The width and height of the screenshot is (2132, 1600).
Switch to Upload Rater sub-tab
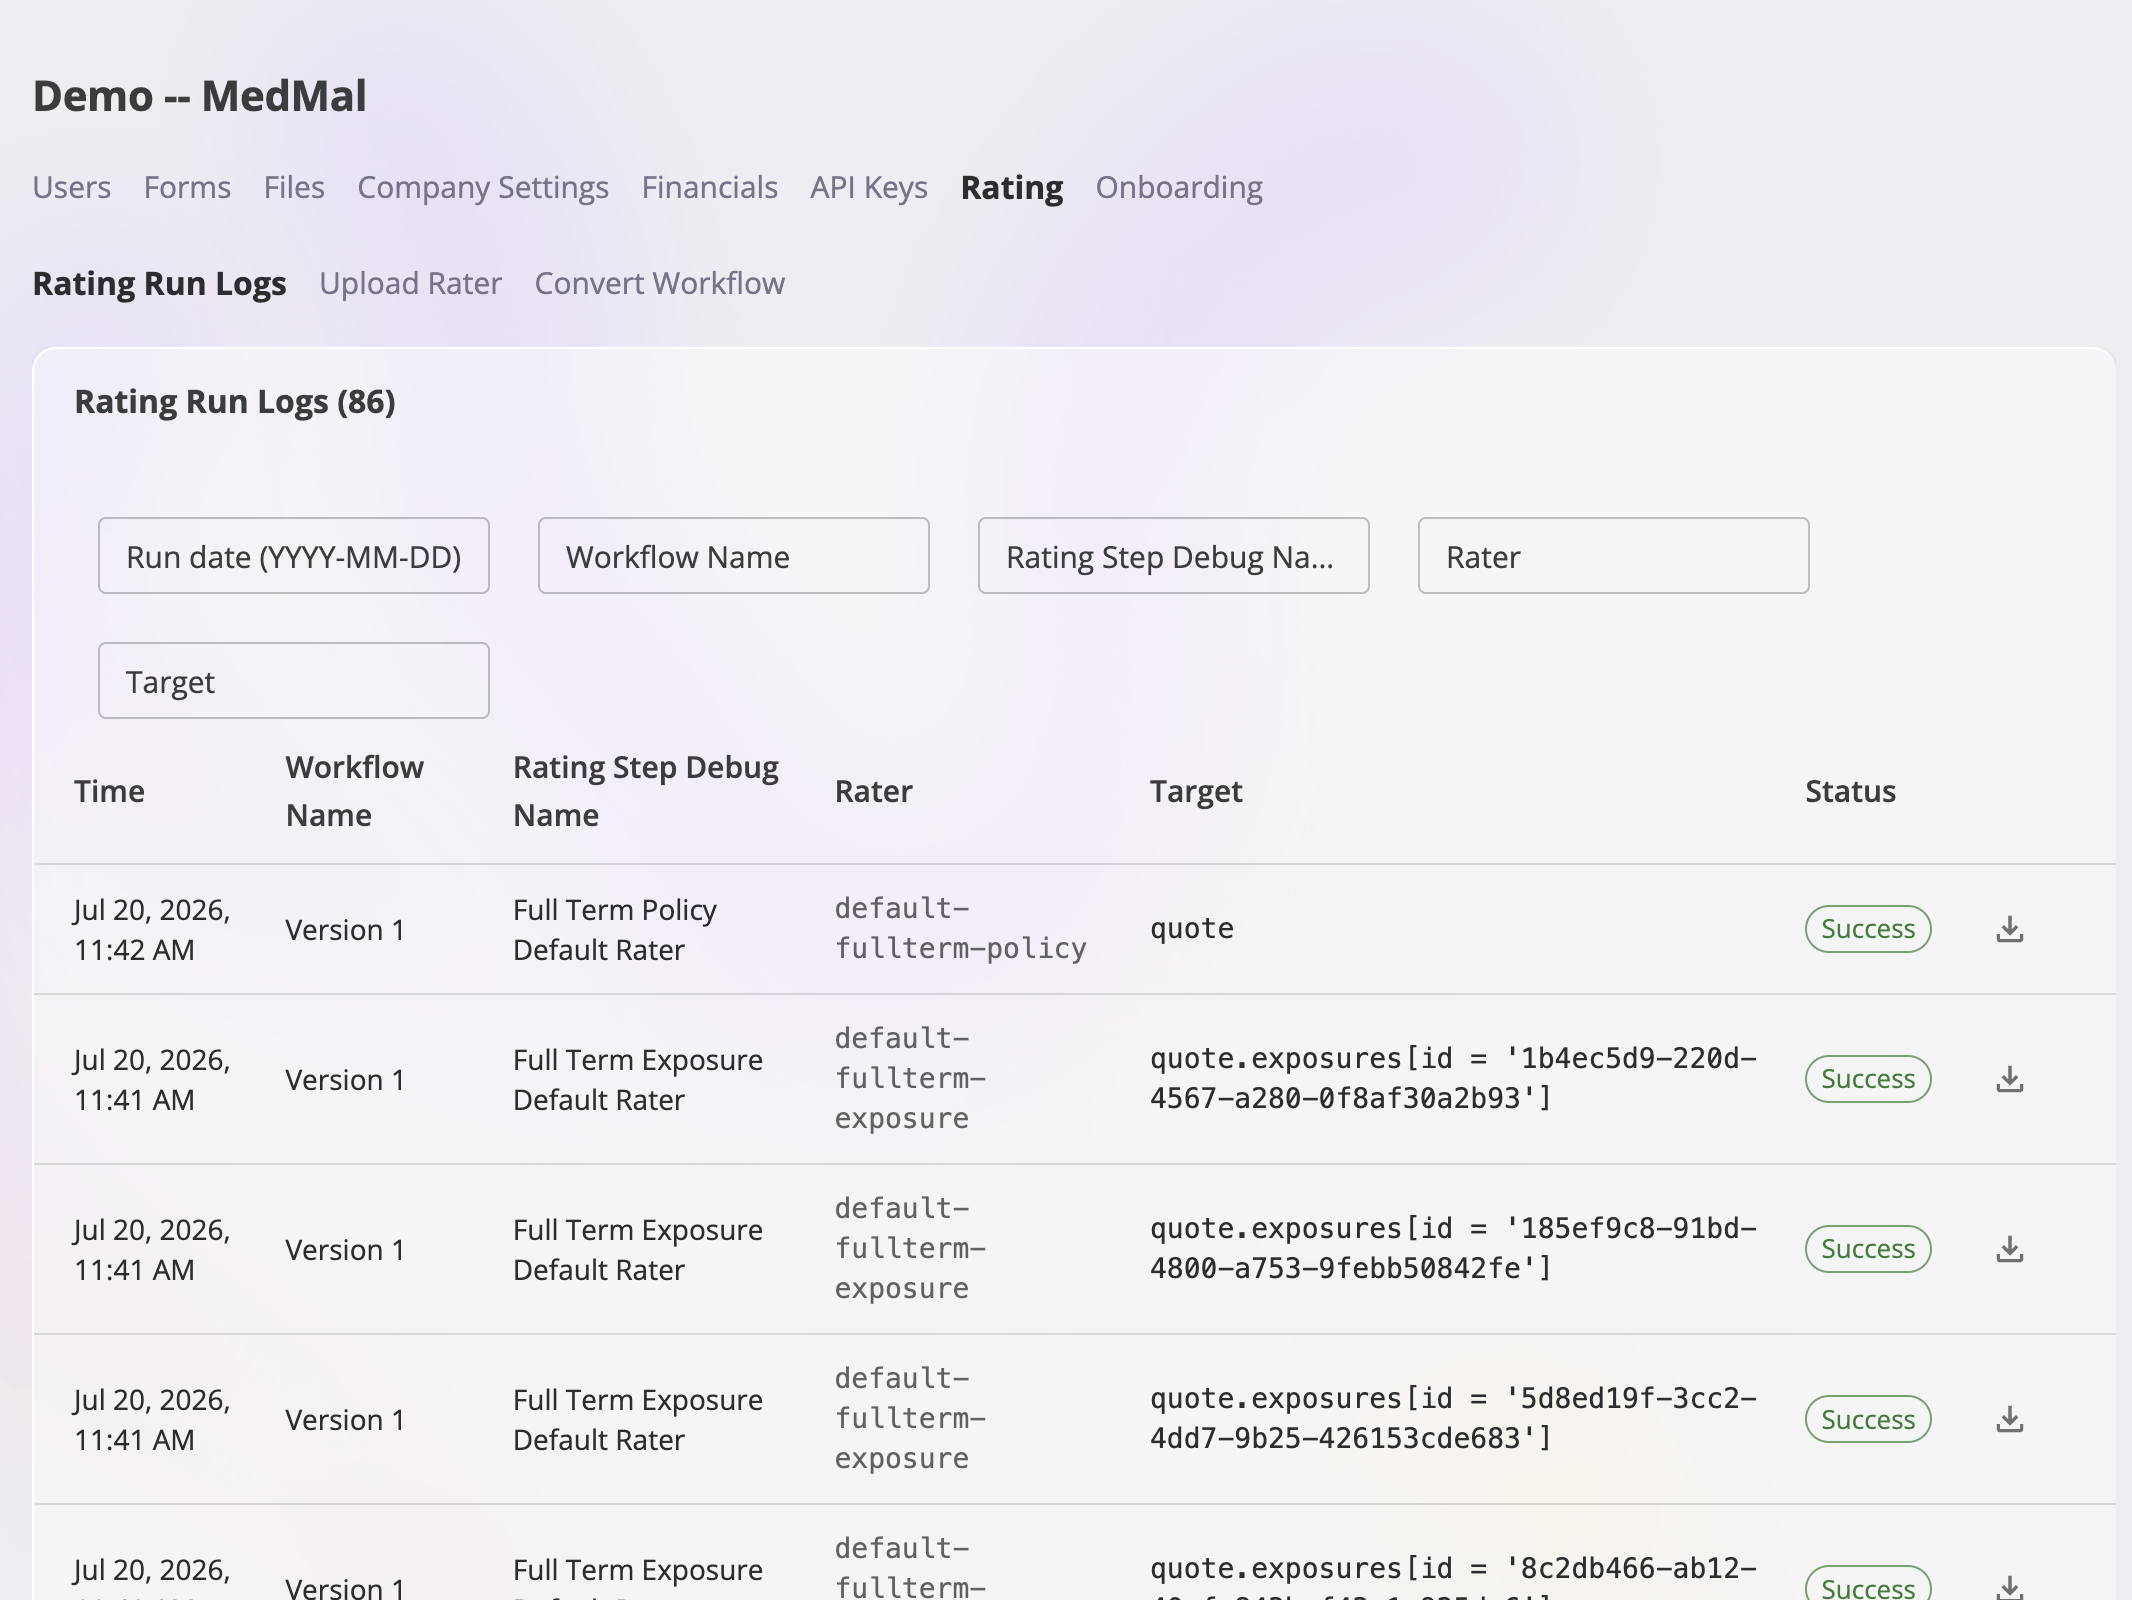tap(411, 283)
